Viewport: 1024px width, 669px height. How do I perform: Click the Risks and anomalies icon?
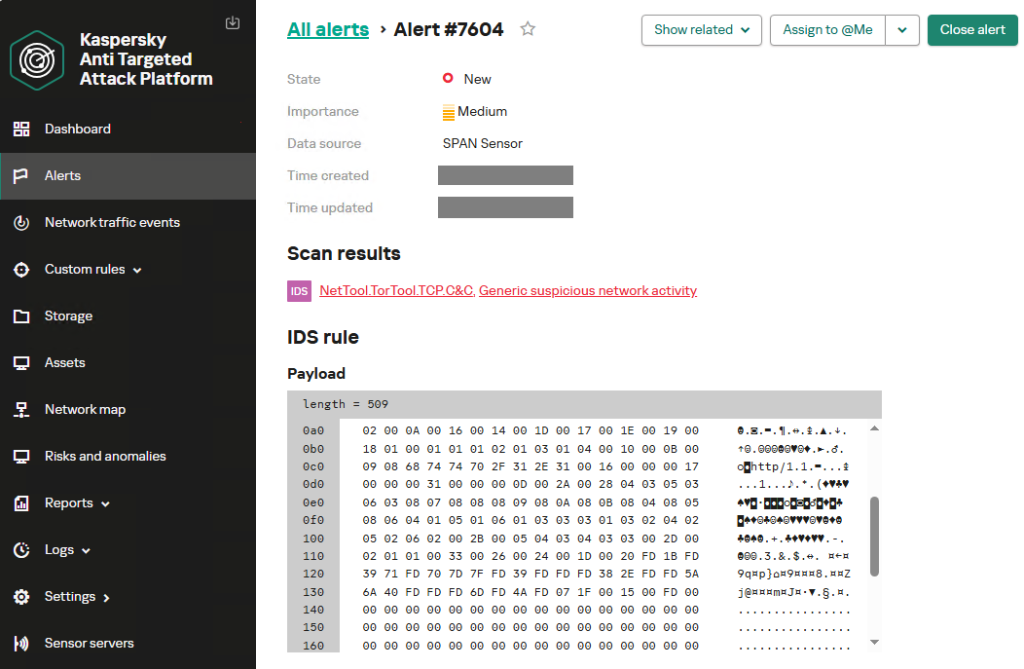(22, 457)
